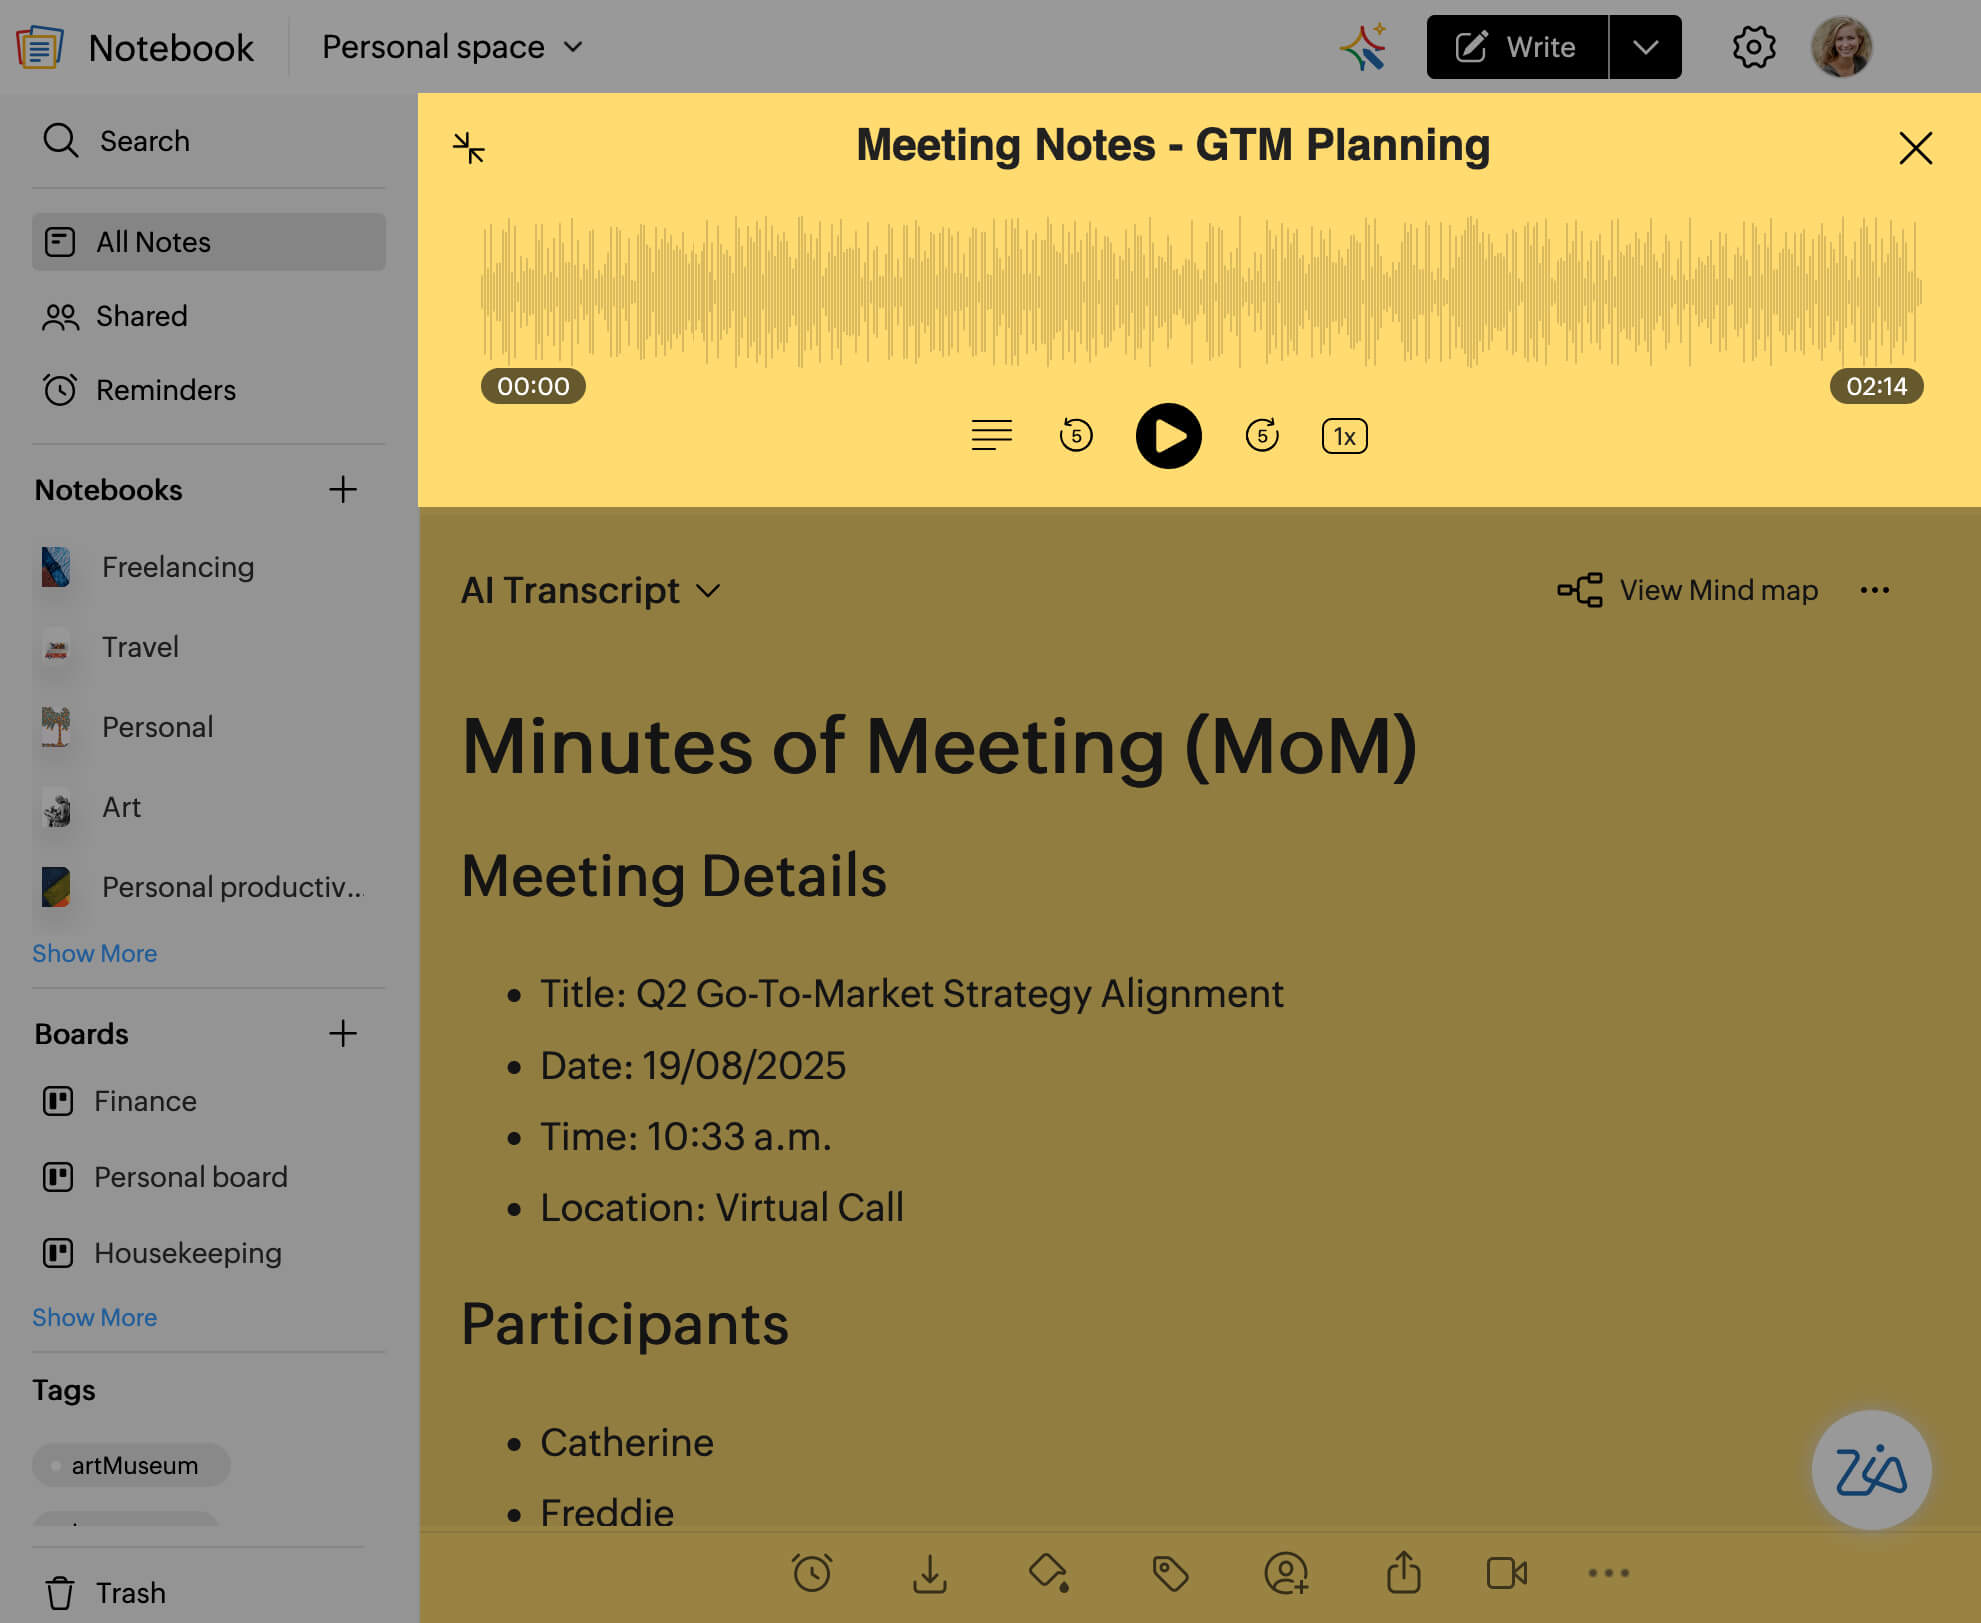This screenshot has height=1623, width=1981.
Task: Click the download icon in bottom toolbar
Action: pos(930,1573)
